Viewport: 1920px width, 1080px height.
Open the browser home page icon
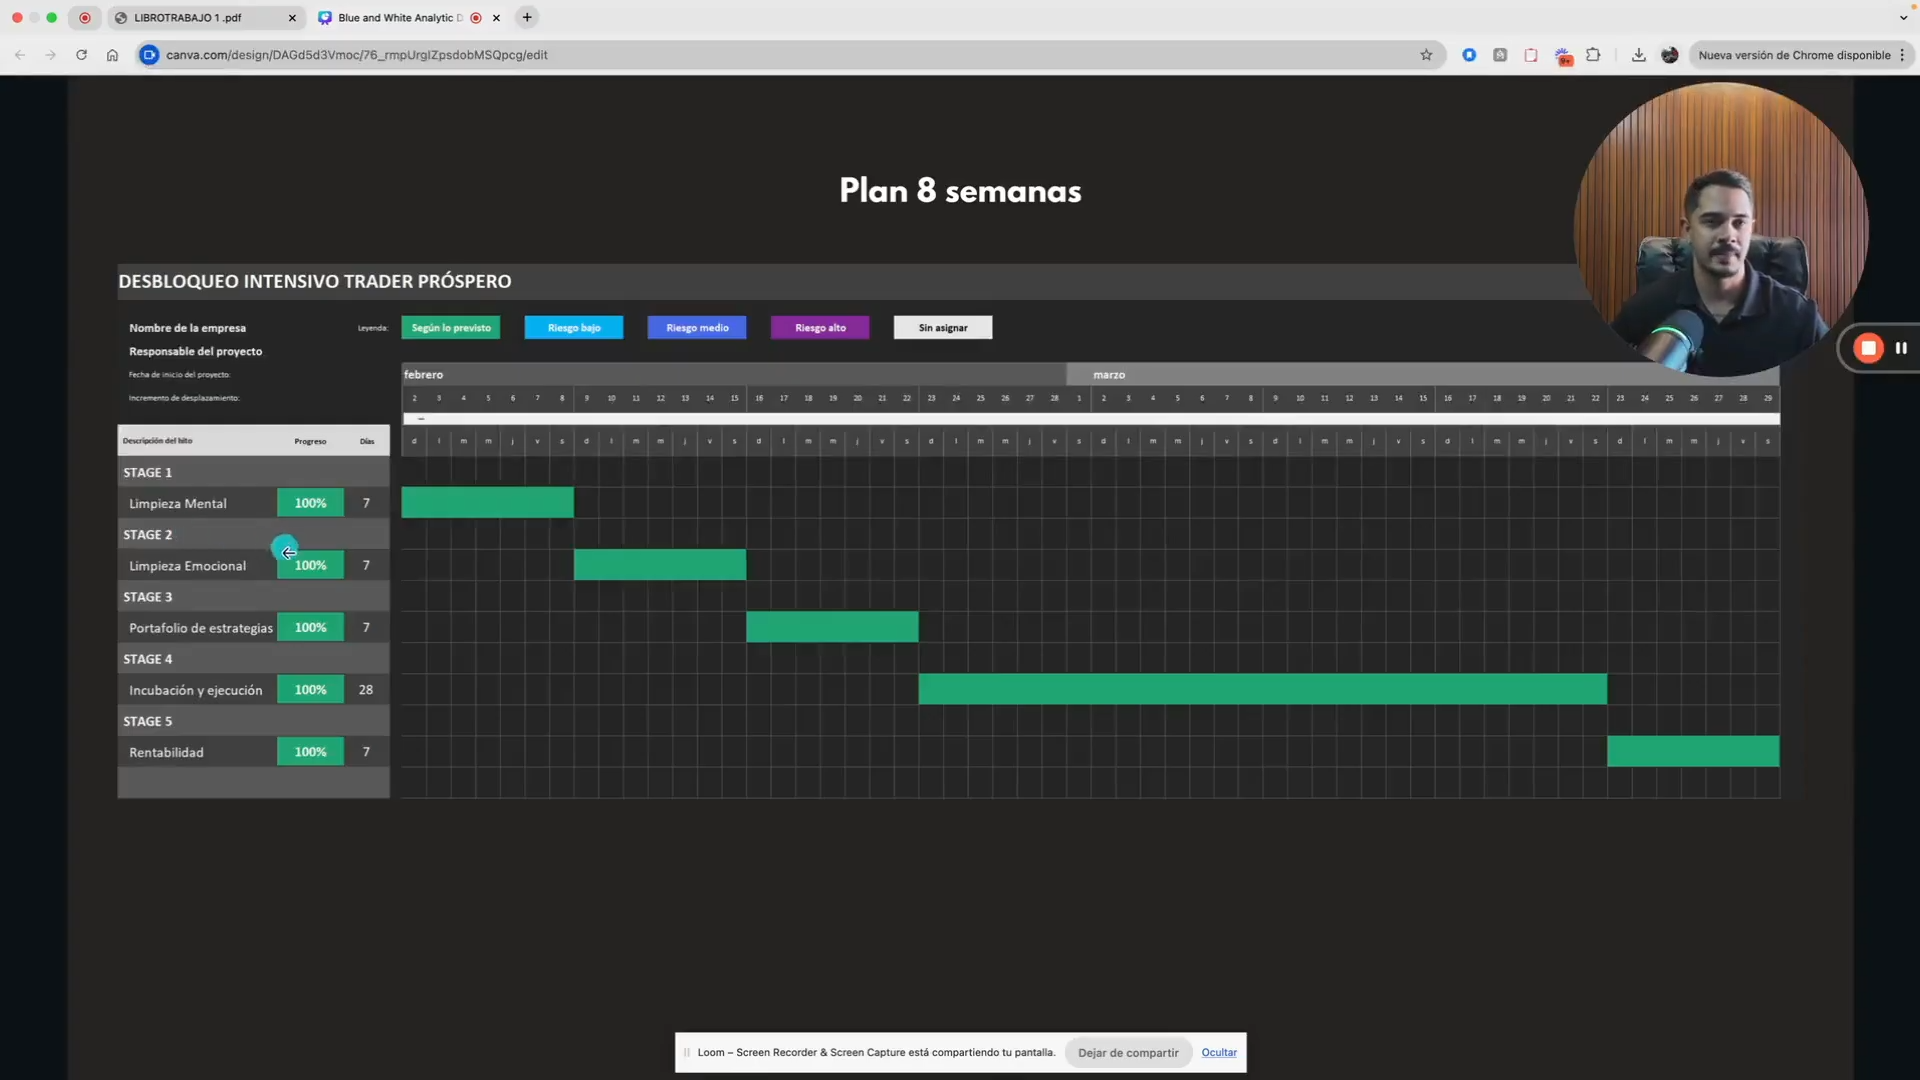click(x=112, y=55)
